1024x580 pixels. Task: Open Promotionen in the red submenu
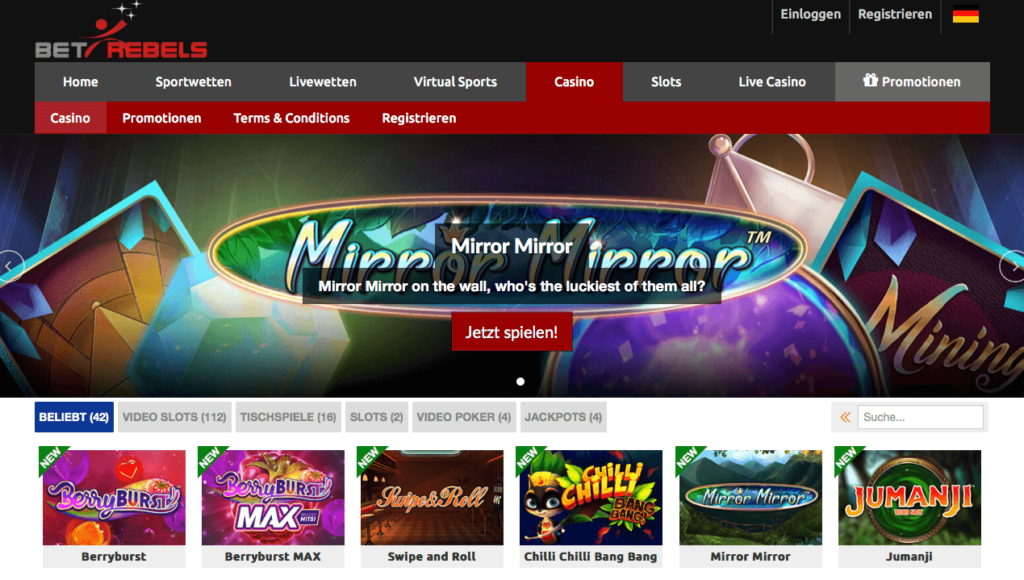point(161,118)
